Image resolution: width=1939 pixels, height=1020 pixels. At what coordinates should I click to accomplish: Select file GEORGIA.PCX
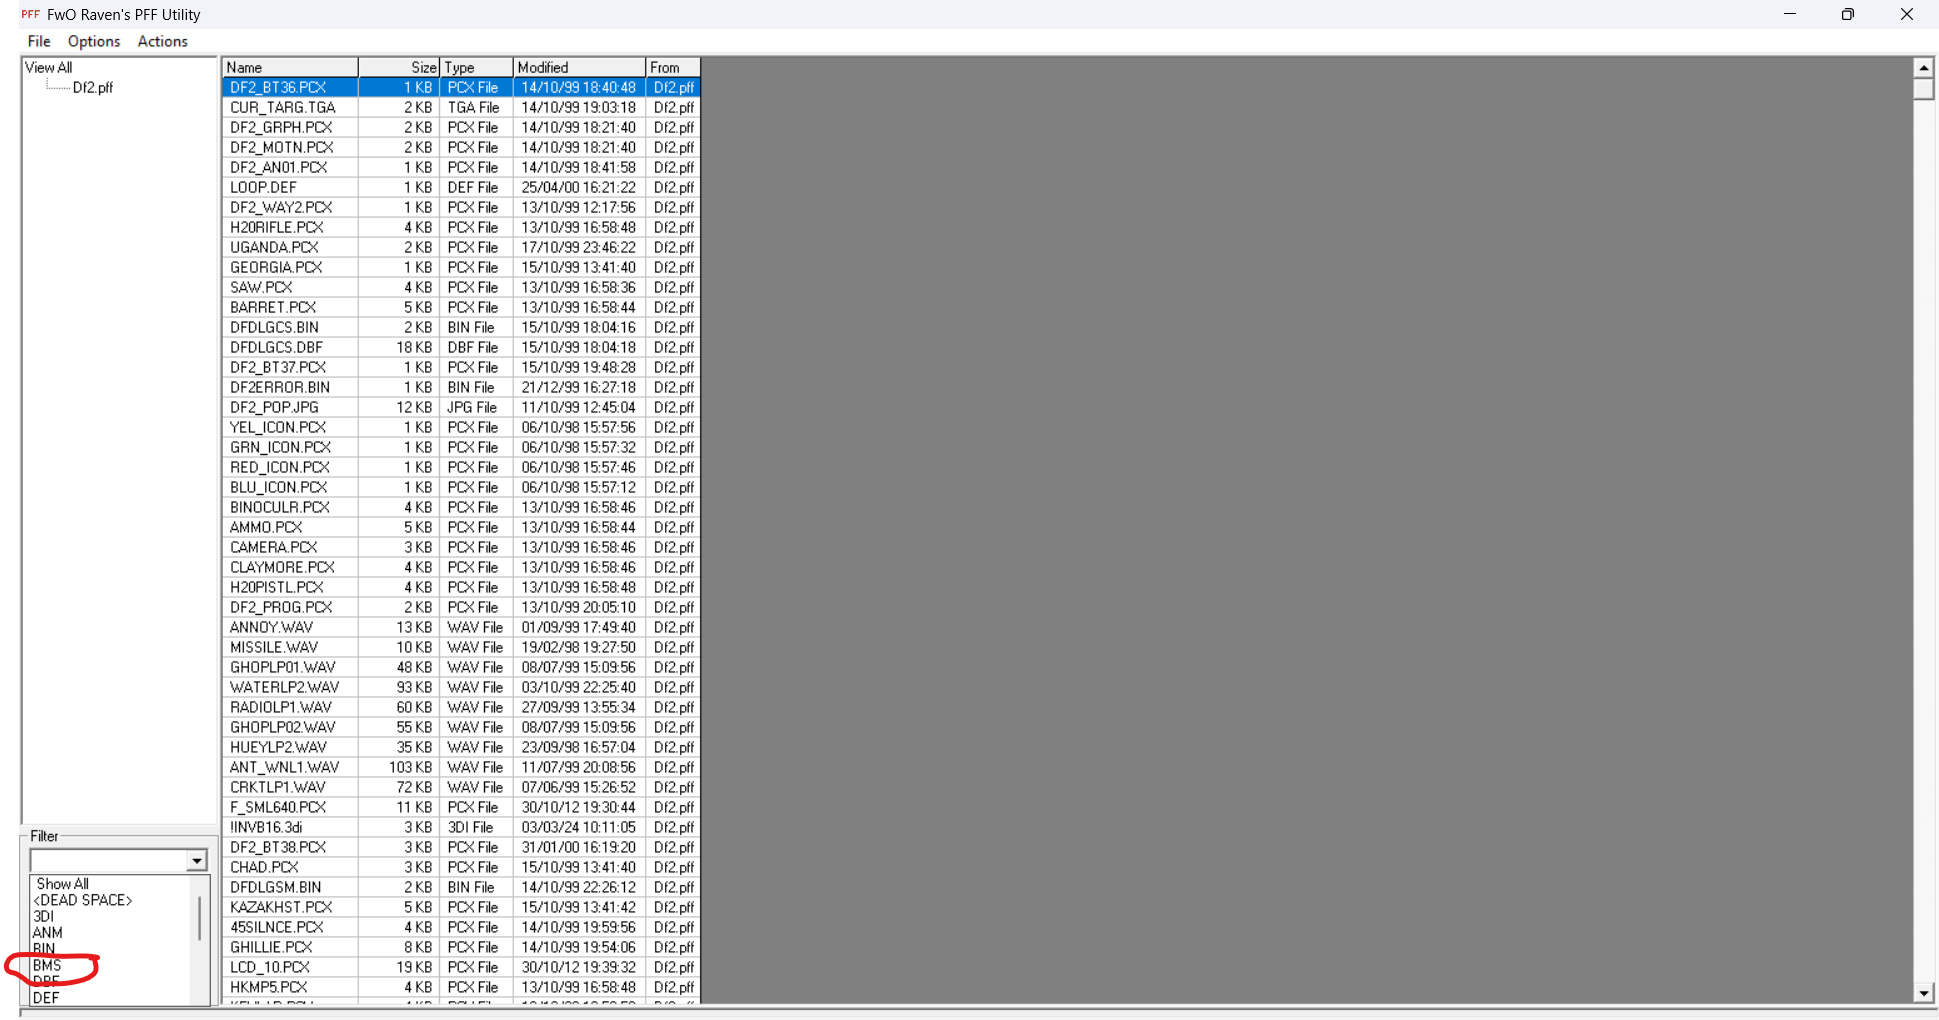pos(276,267)
